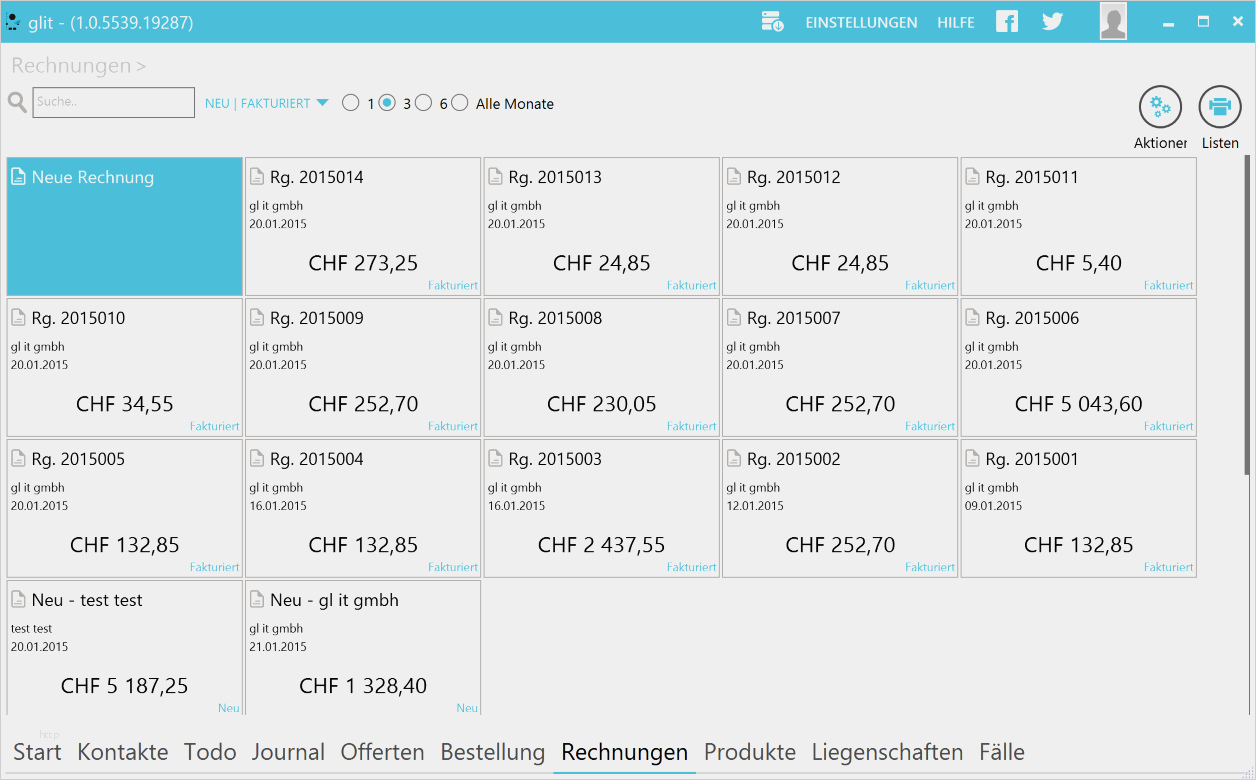Click the amount CHF 2 437,55
This screenshot has width=1256, height=780.
(602, 545)
